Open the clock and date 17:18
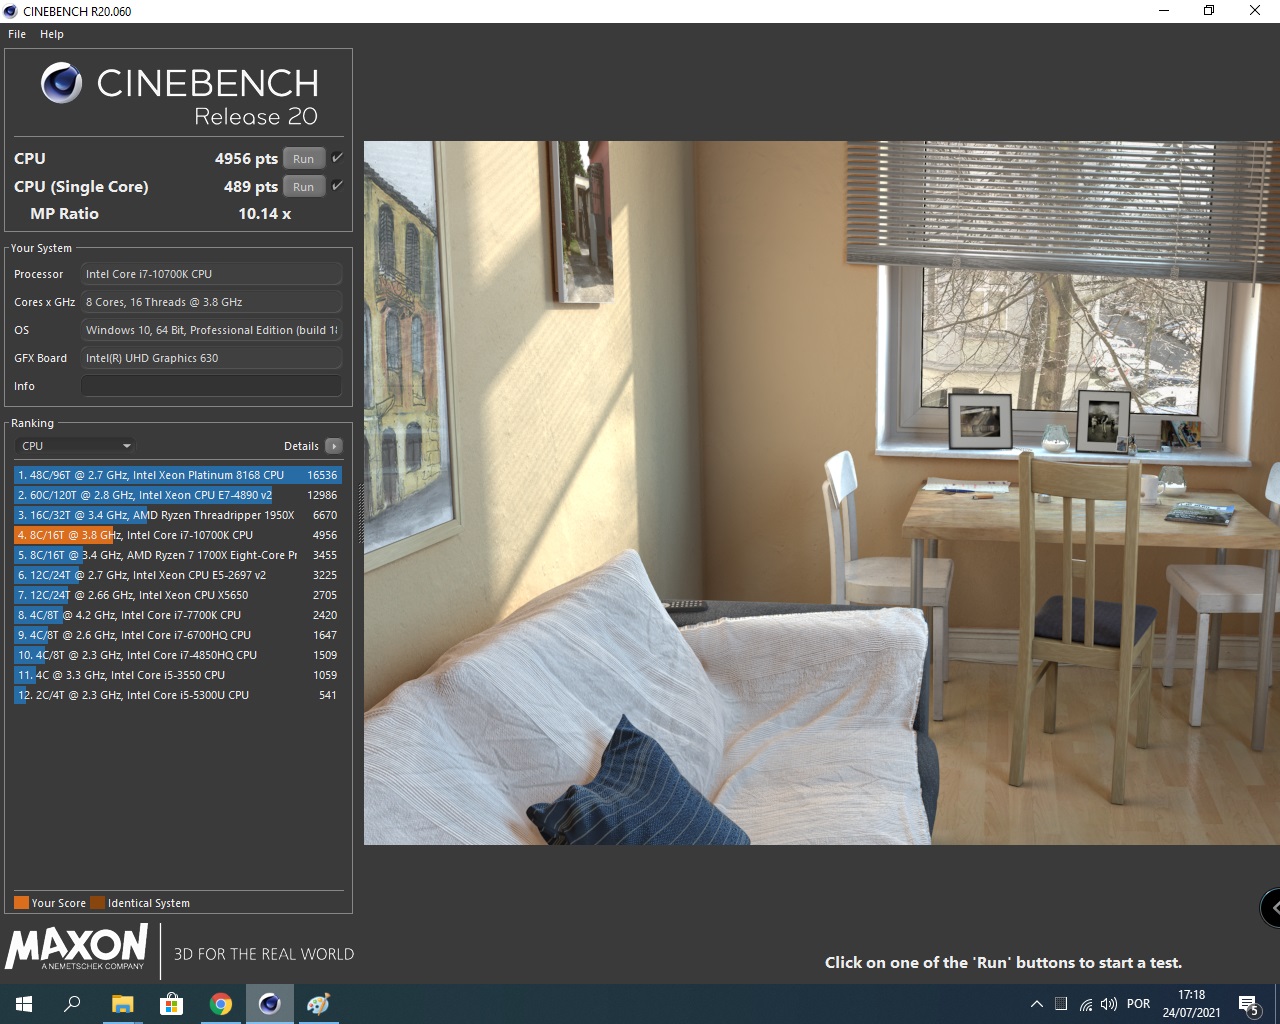 tap(1191, 1004)
